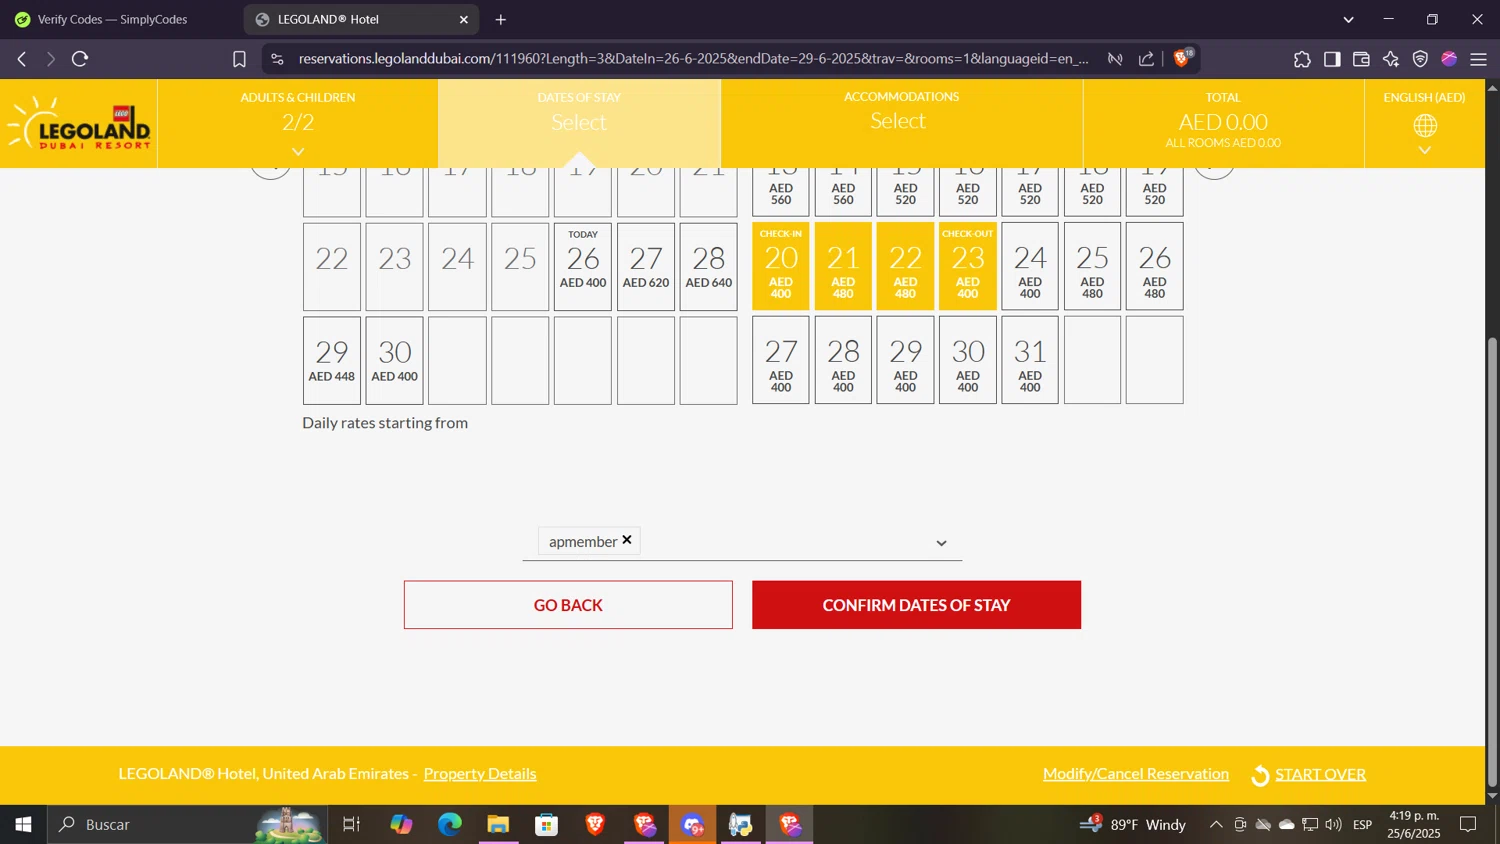The image size is (1500, 844).
Task: Click the check-in date 20
Action: coord(781,266)
